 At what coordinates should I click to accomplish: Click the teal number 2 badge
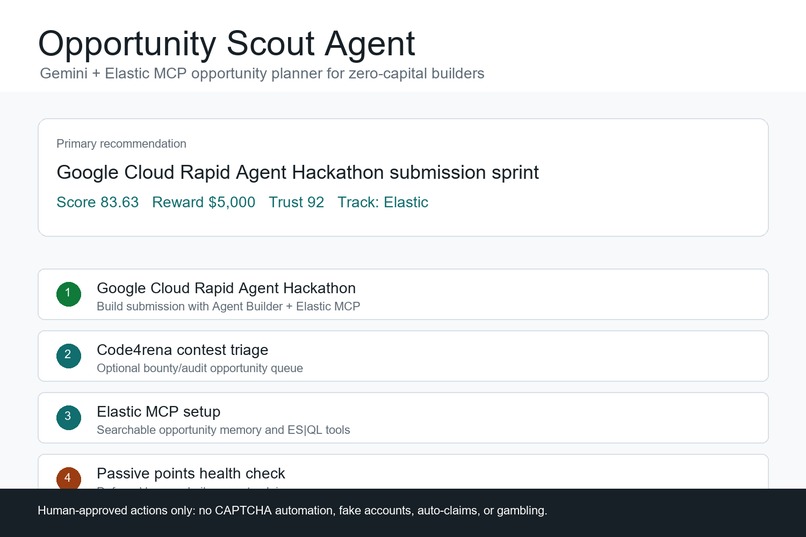(x=68, y=356)
